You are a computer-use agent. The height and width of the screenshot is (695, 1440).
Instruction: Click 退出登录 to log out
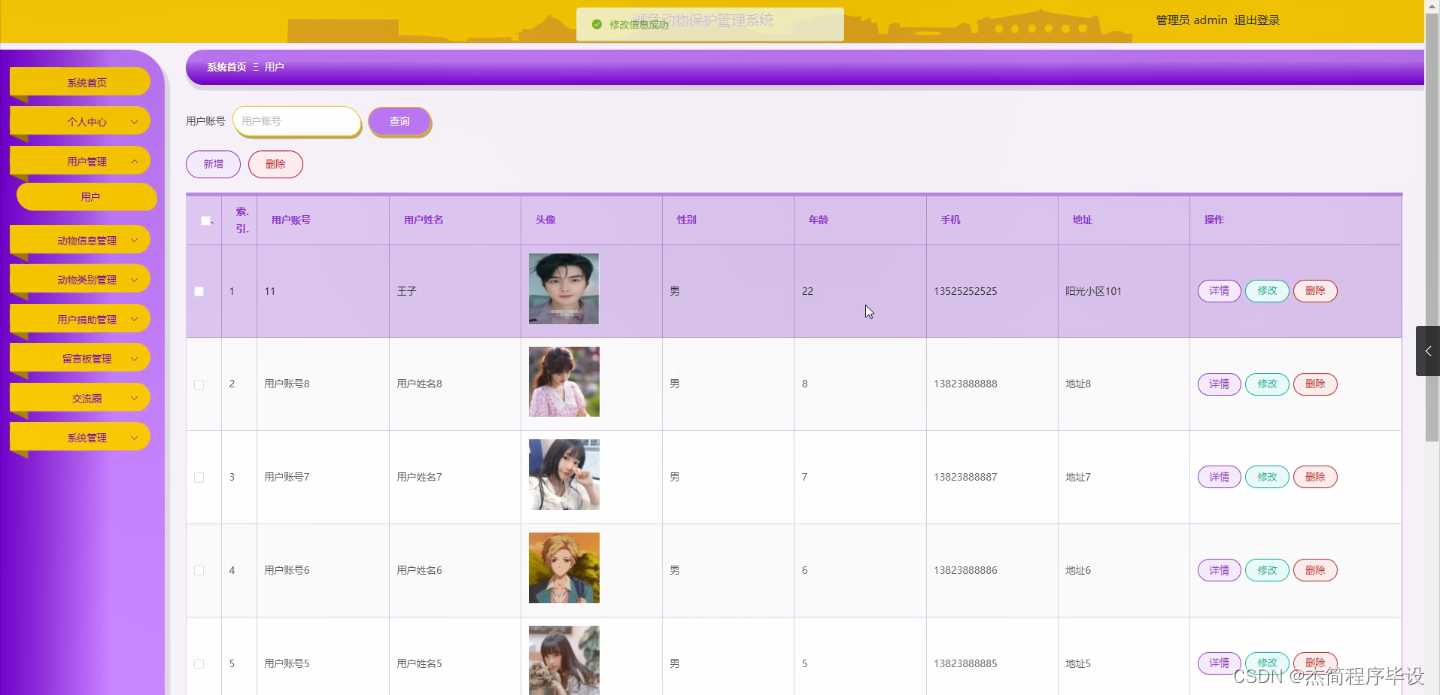pos(1257,20)
